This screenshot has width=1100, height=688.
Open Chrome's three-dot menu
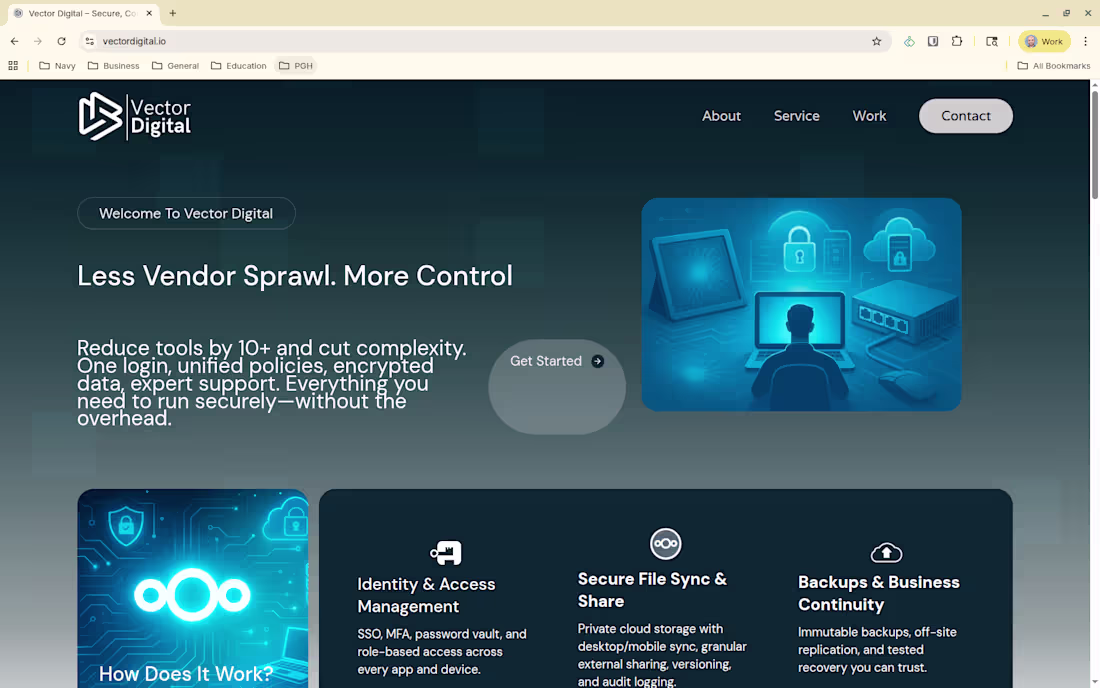(x=1086, y=41)
